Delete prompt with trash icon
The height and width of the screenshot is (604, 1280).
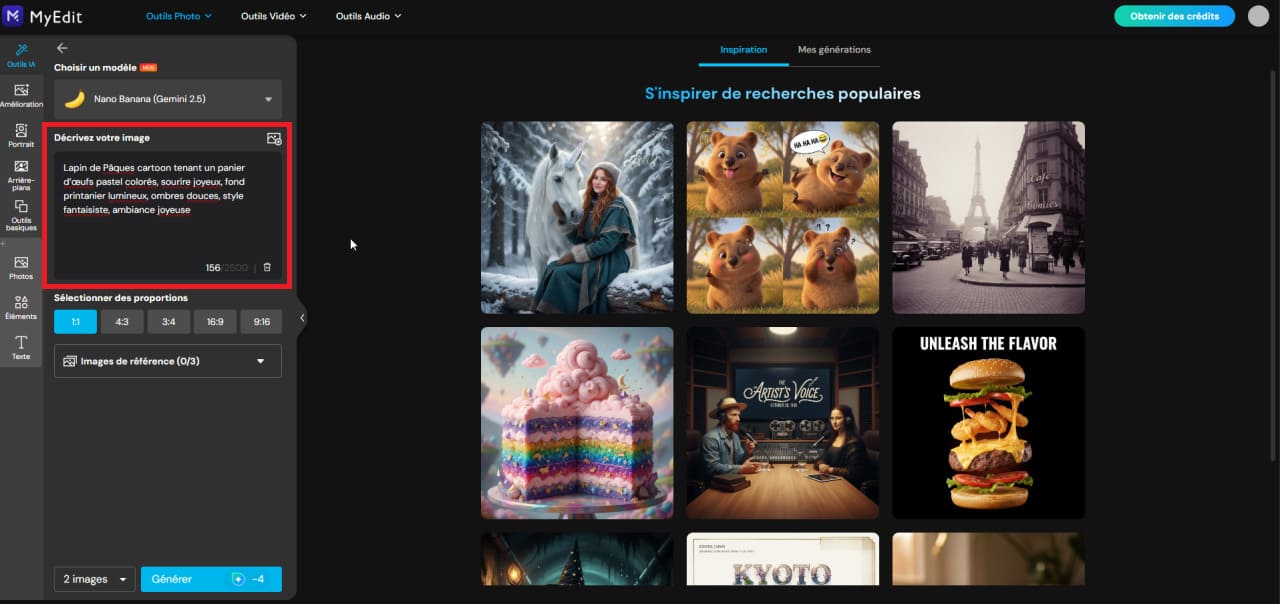click(267, 268)
